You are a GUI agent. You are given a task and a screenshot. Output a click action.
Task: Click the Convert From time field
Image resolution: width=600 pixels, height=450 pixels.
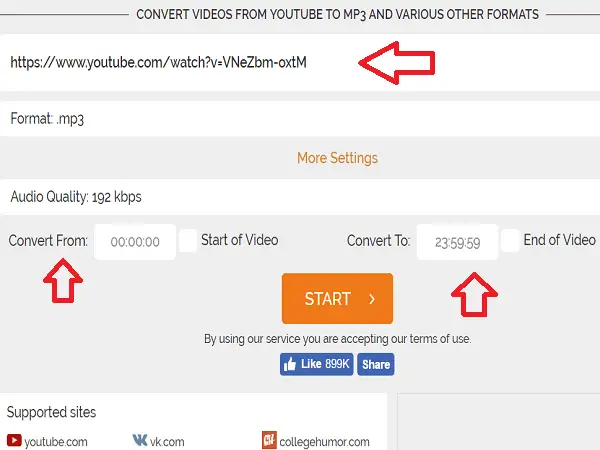[135, 242]
